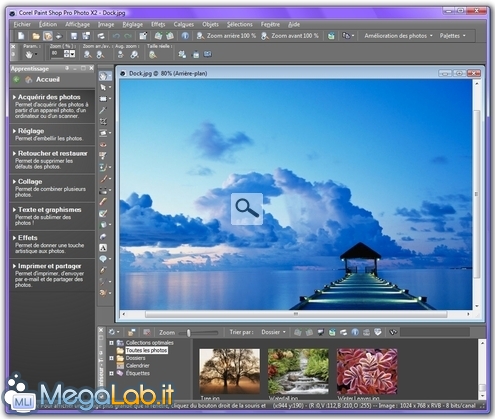Open the Effets menu
Image resolution: width=495 pixels, height=419 pixels.
158,24
